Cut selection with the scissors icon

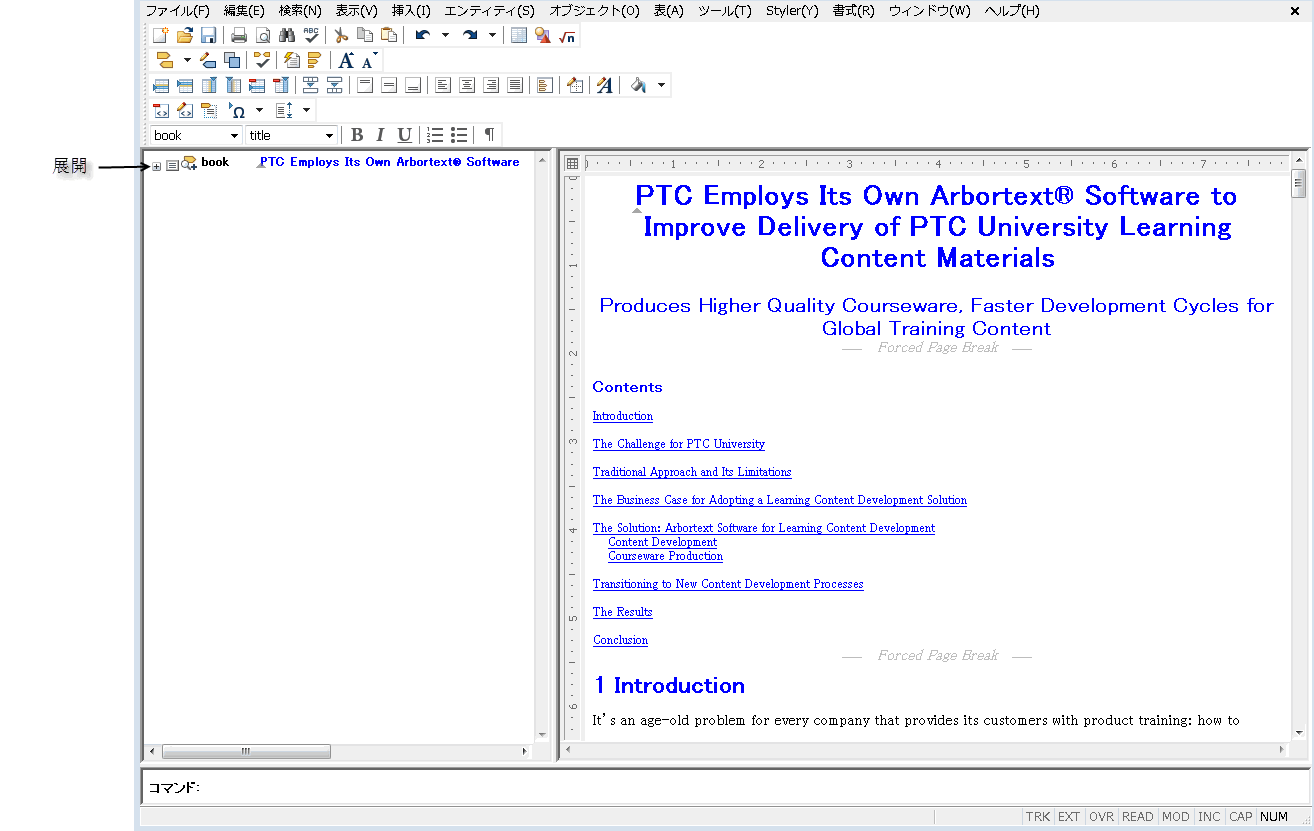pos(342,36)
